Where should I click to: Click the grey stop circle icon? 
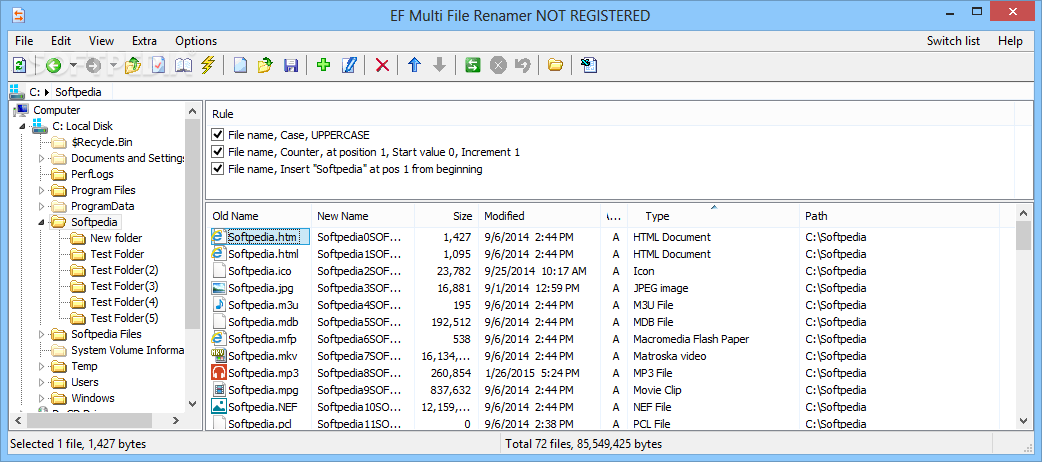[498, 65]
